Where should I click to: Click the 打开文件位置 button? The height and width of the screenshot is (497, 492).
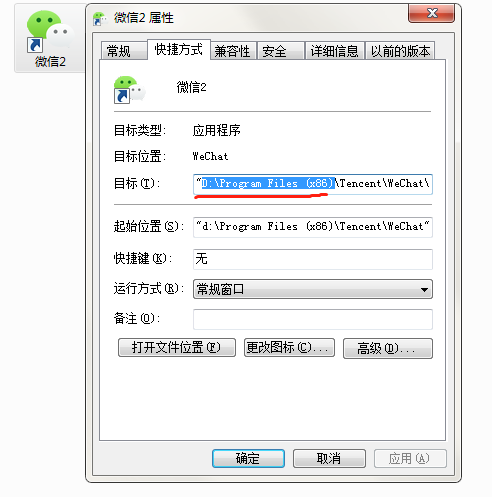pyautogui.click(x=177, y=348)
